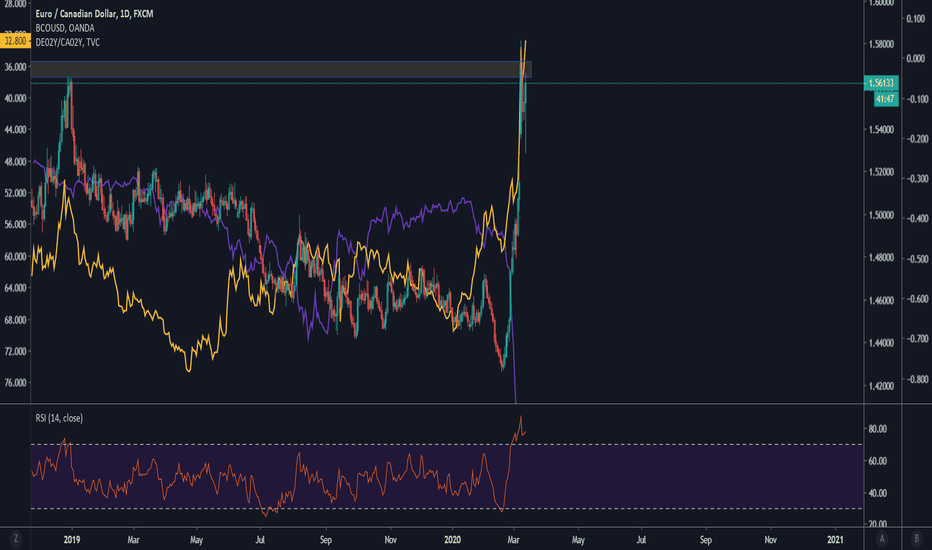Image resolution: width=932 pixels, height=550 pixels.
Task: Click the 2021 date label on time axis
Action: tap(835, 540)
